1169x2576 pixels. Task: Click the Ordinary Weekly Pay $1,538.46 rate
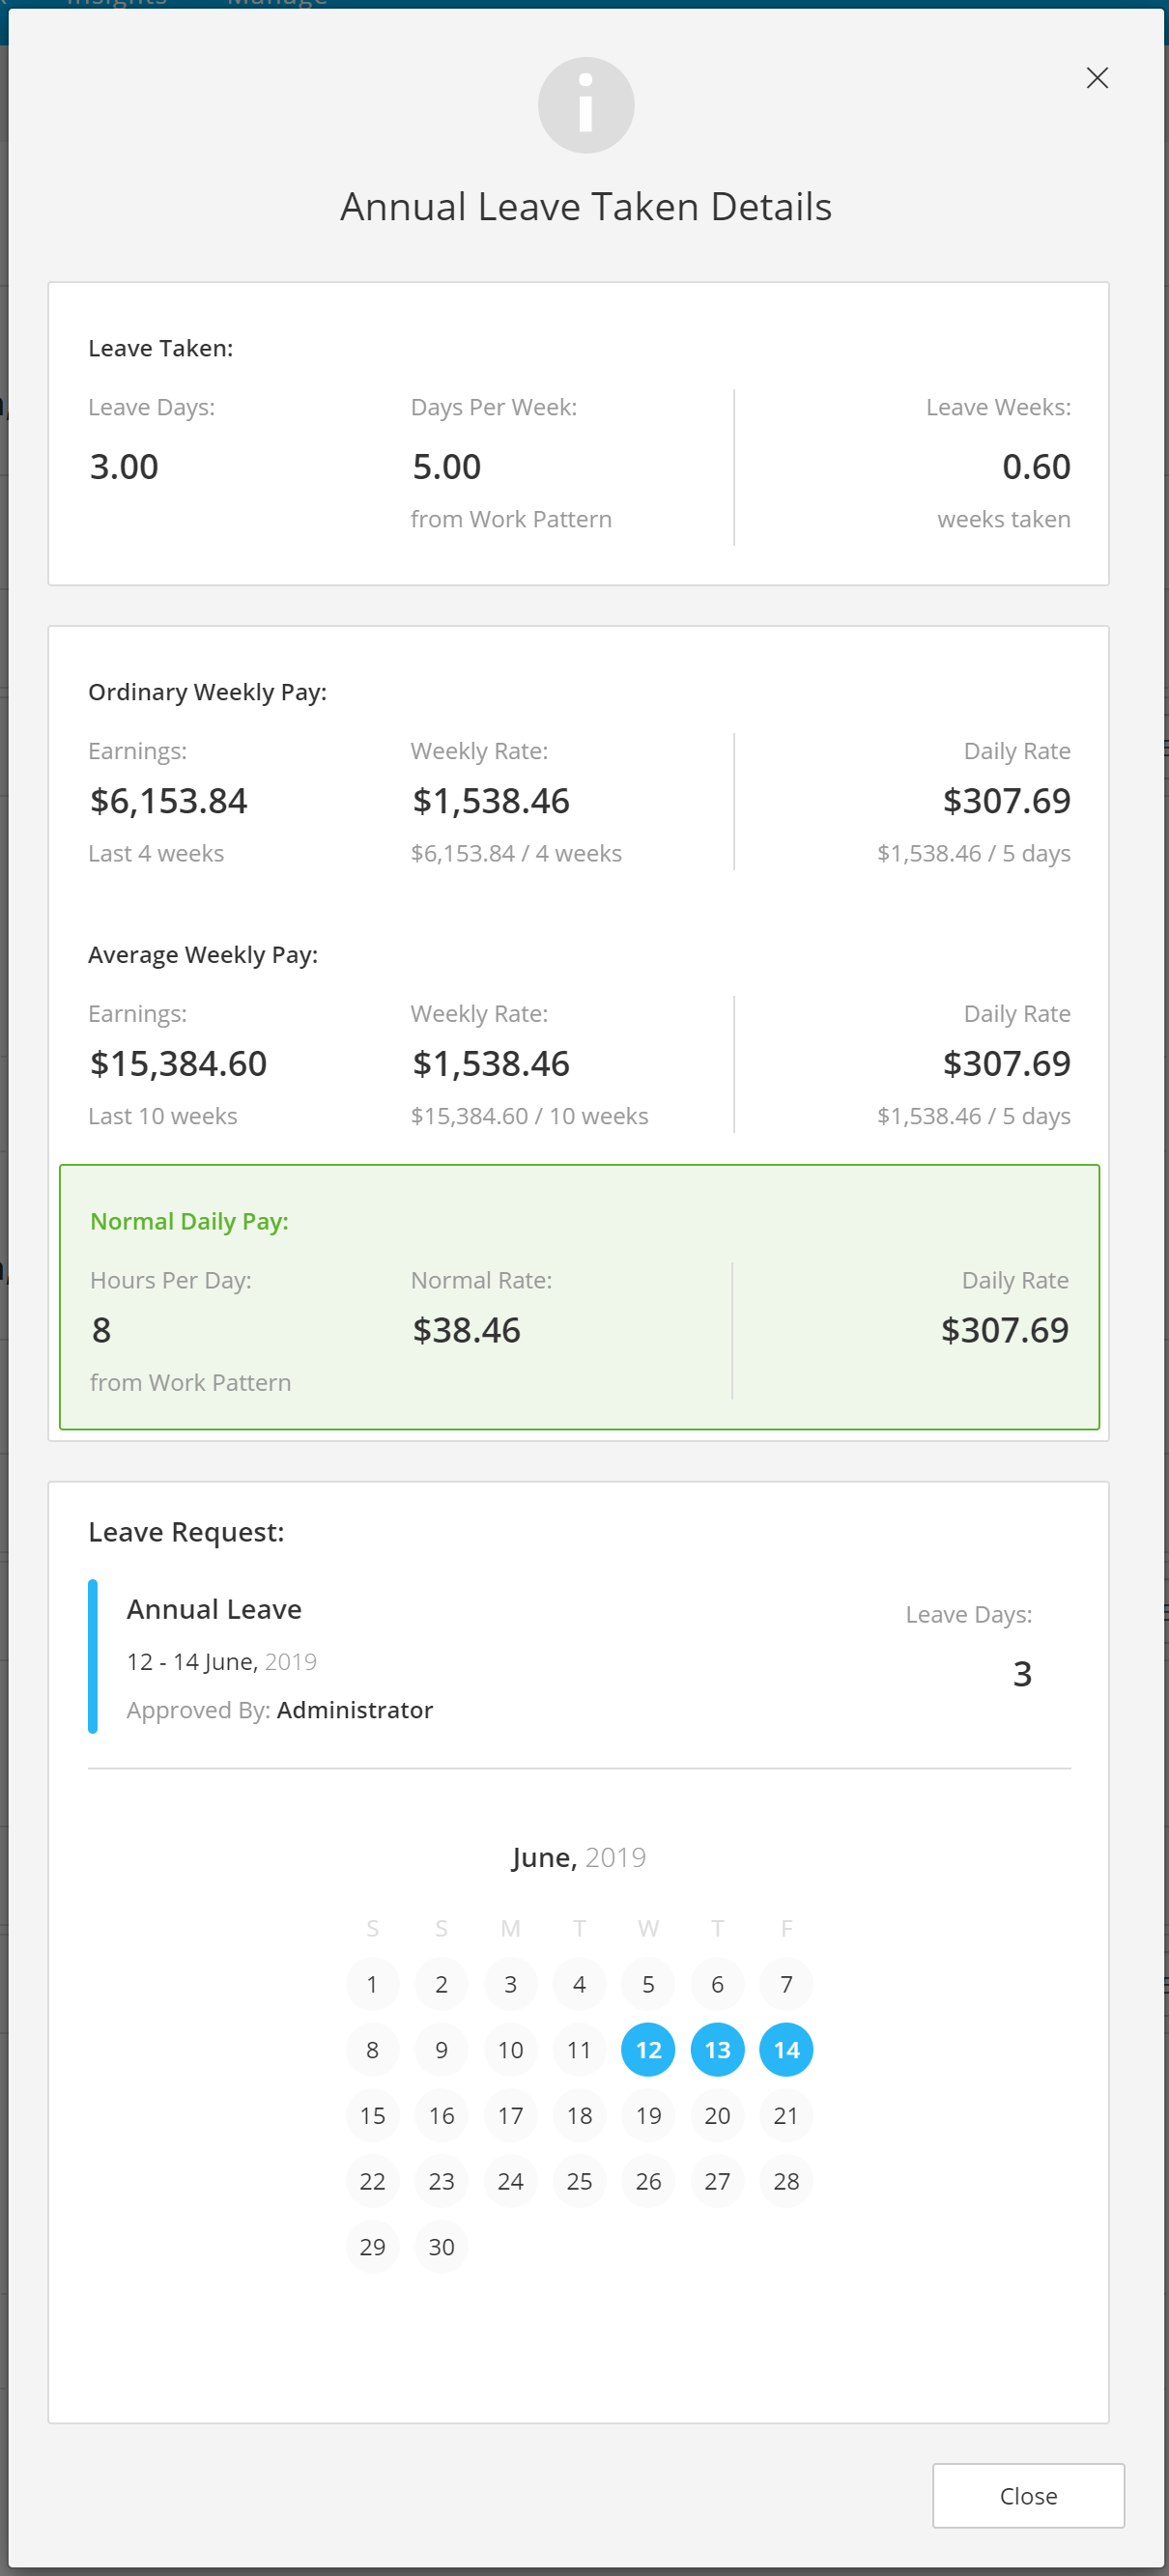pyautogui.click(x=490, y=800)
